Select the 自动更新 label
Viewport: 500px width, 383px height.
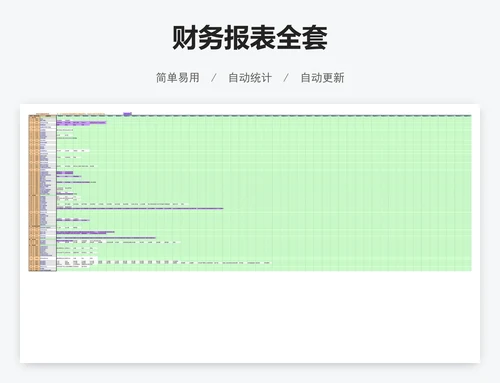322,78
